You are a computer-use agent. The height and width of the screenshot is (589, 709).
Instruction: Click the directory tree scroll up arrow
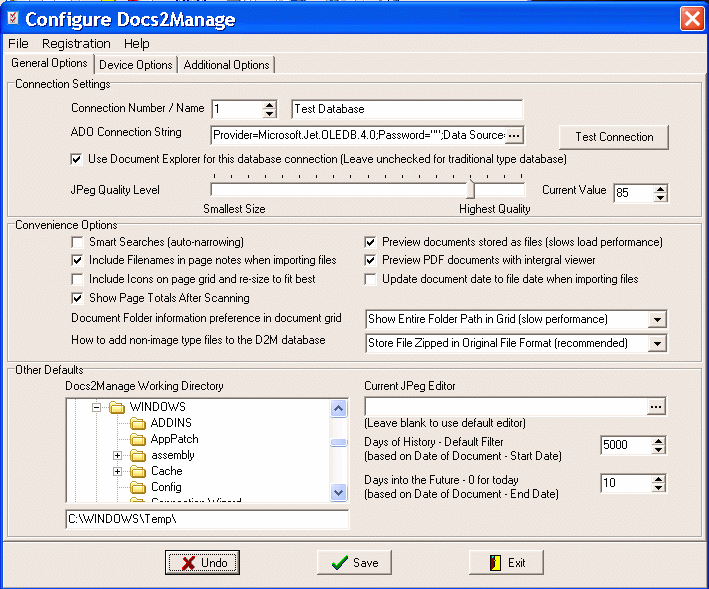(x=339, y=409)
